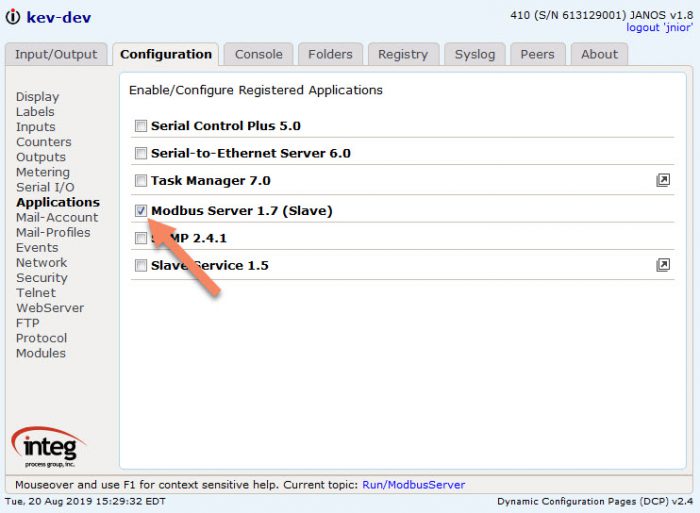Open the Run/ModbusServer help topic link
The height and width of the screenshot is (513, 700).
(x=413, y=484)
